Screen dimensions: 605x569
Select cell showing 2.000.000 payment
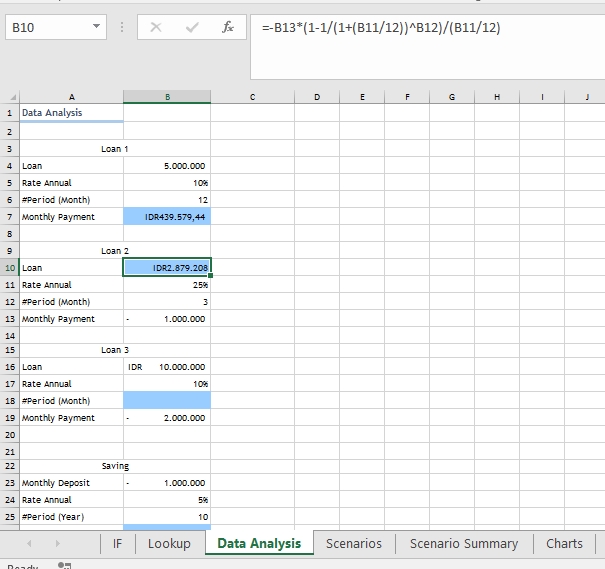pyautogui.click(x=167, y=418)
